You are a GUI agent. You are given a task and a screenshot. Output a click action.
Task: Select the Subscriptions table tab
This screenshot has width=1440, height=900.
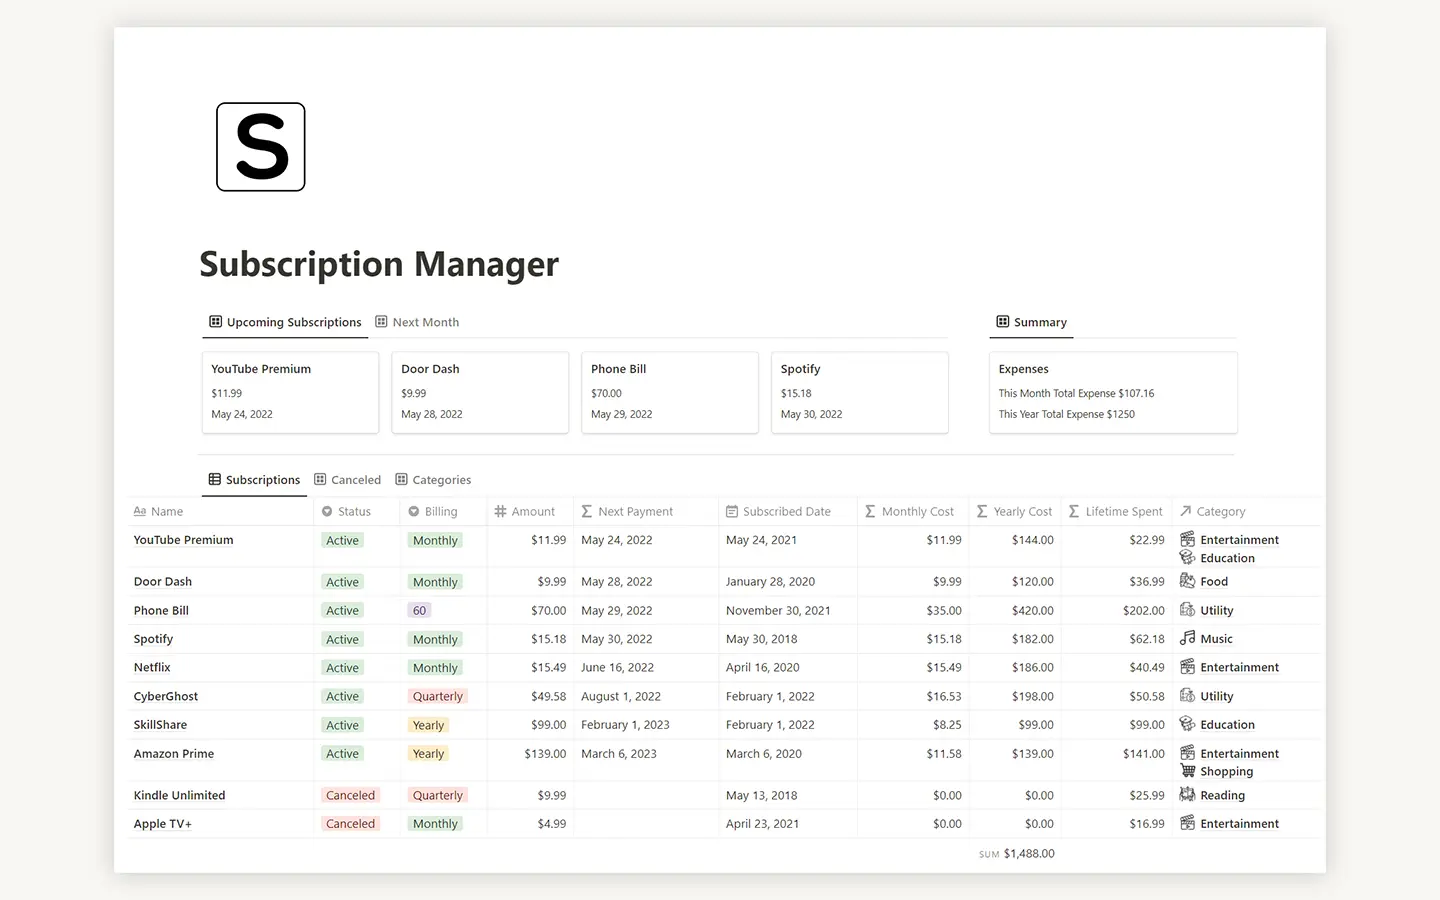(254, 480)
